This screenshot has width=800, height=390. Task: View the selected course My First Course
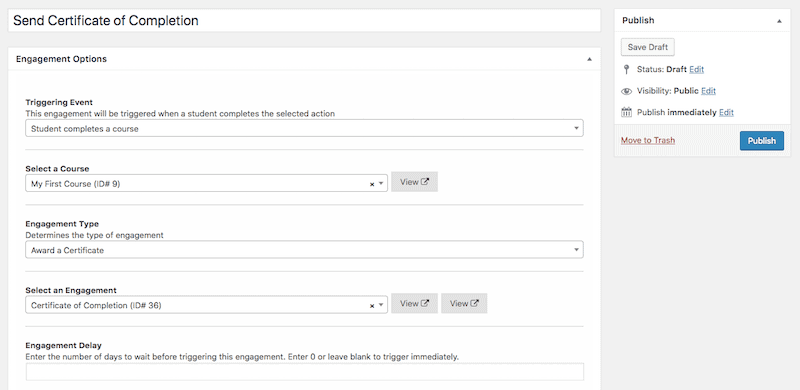coord(414,182)
